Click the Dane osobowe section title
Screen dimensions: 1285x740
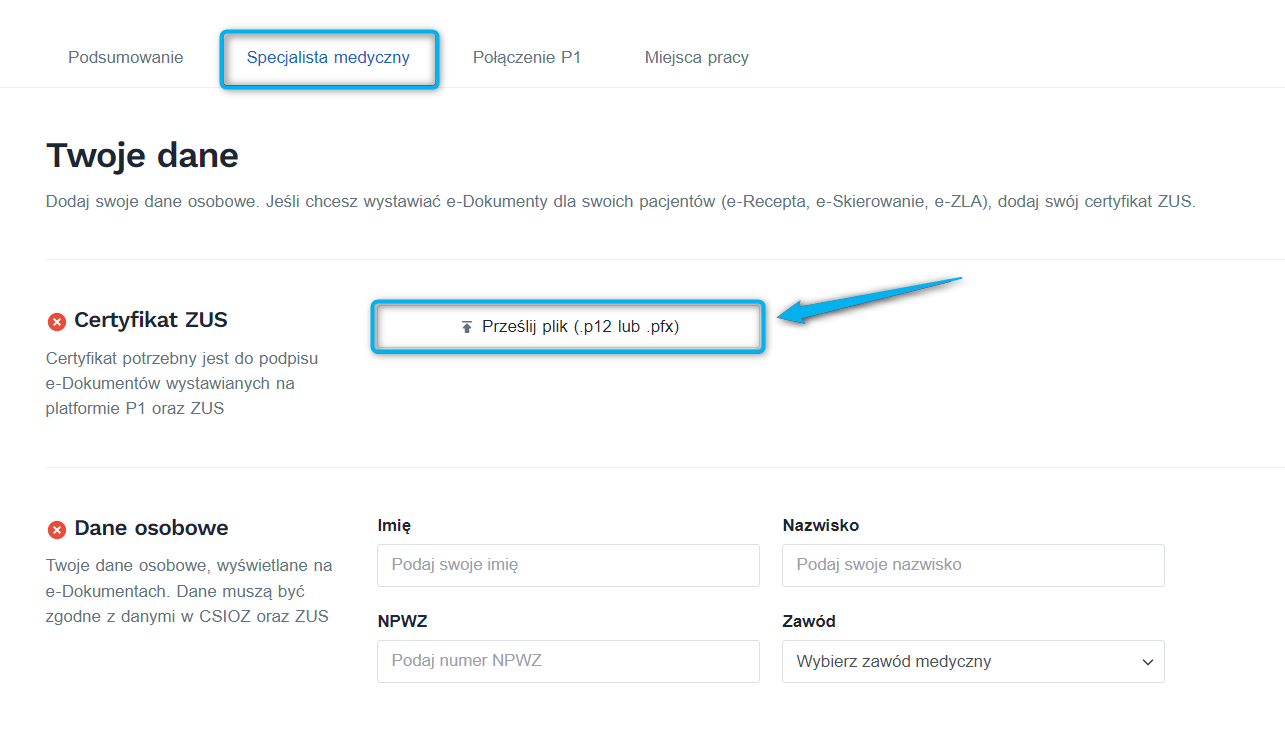(x=151, y=528)
